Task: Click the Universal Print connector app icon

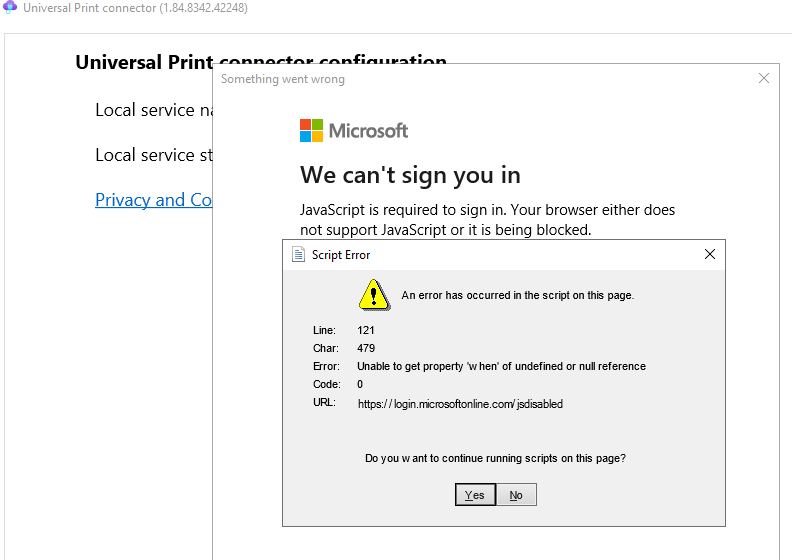Action: pos(10,8)
